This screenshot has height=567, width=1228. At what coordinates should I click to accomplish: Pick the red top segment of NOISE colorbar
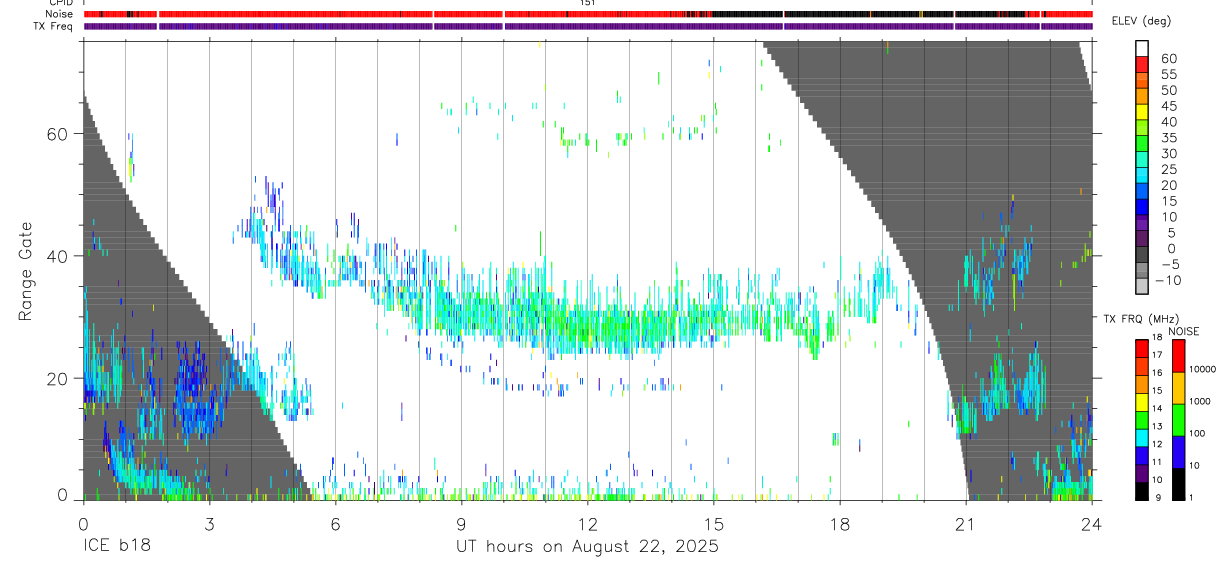1178,356
